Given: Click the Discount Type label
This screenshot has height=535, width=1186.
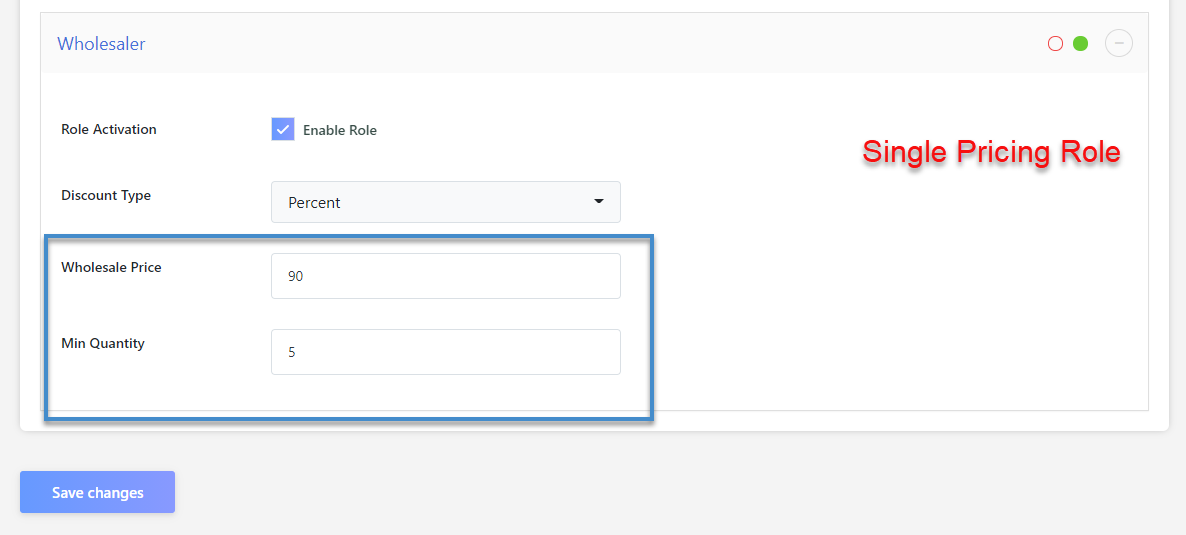Looking at the screenshot, I should coord(106,195).
